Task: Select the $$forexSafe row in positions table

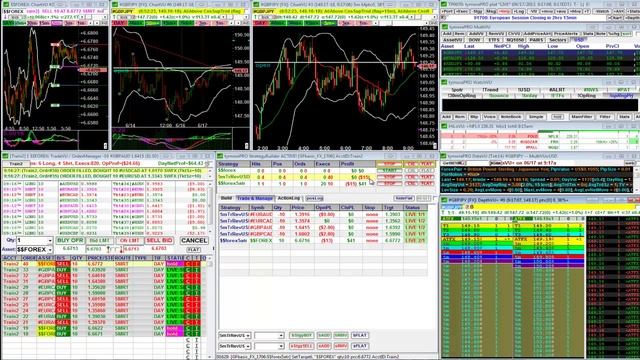Action: coord(322,240)
